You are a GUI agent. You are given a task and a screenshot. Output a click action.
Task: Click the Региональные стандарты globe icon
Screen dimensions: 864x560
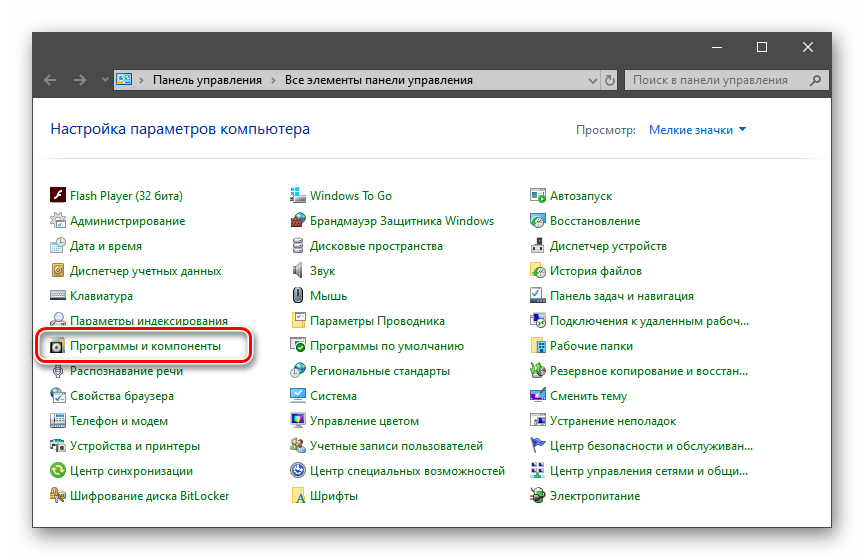(x=298, y=370)
